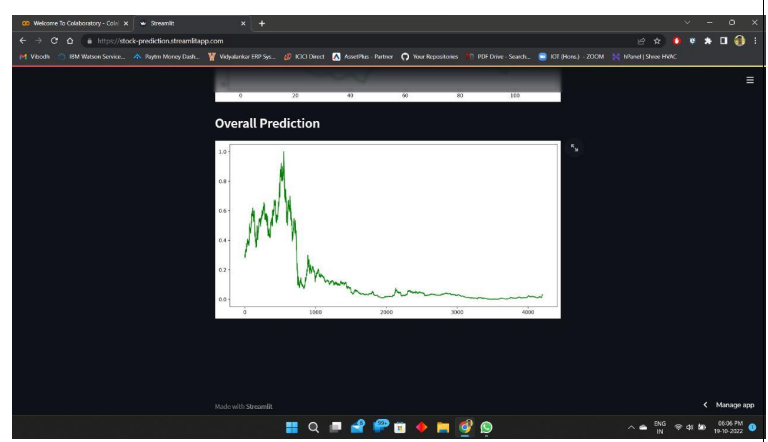Open taskbar Search
This screenshot has width=768, height=442.
(313, 427)
